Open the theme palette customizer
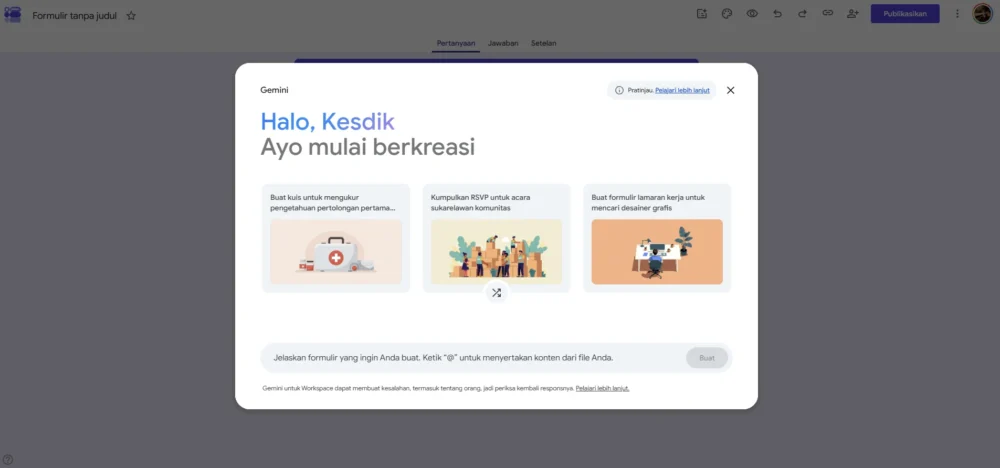This screenshot has height=468, width=1000. point(727,13)
